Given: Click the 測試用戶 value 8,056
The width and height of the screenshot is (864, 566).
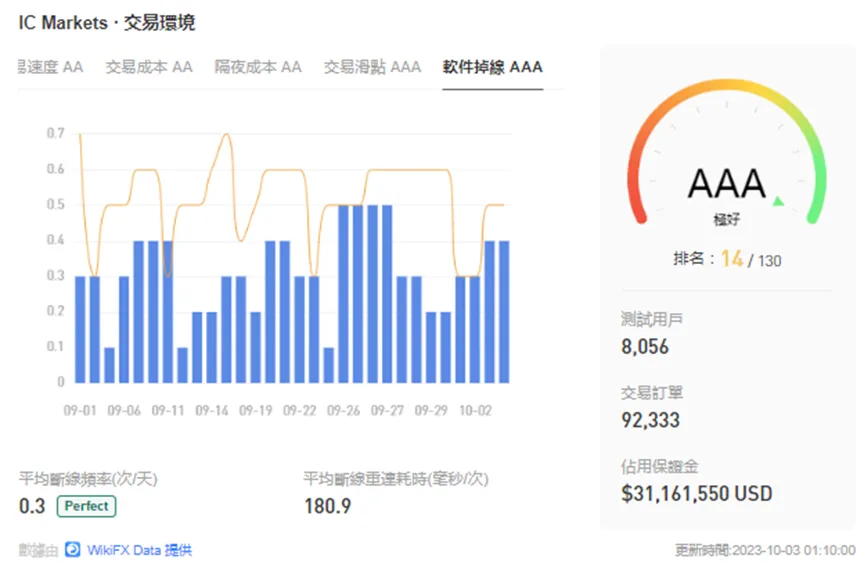Looking at the screenshot, I should tap(645, 347).
